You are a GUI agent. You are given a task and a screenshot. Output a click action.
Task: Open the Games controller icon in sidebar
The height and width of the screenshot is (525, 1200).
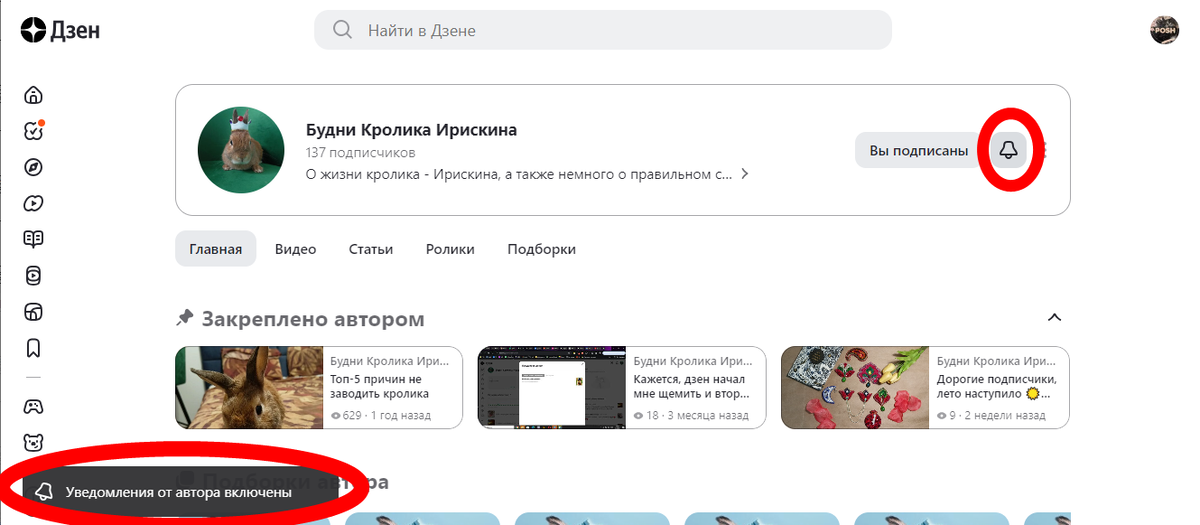pos(34,406)
